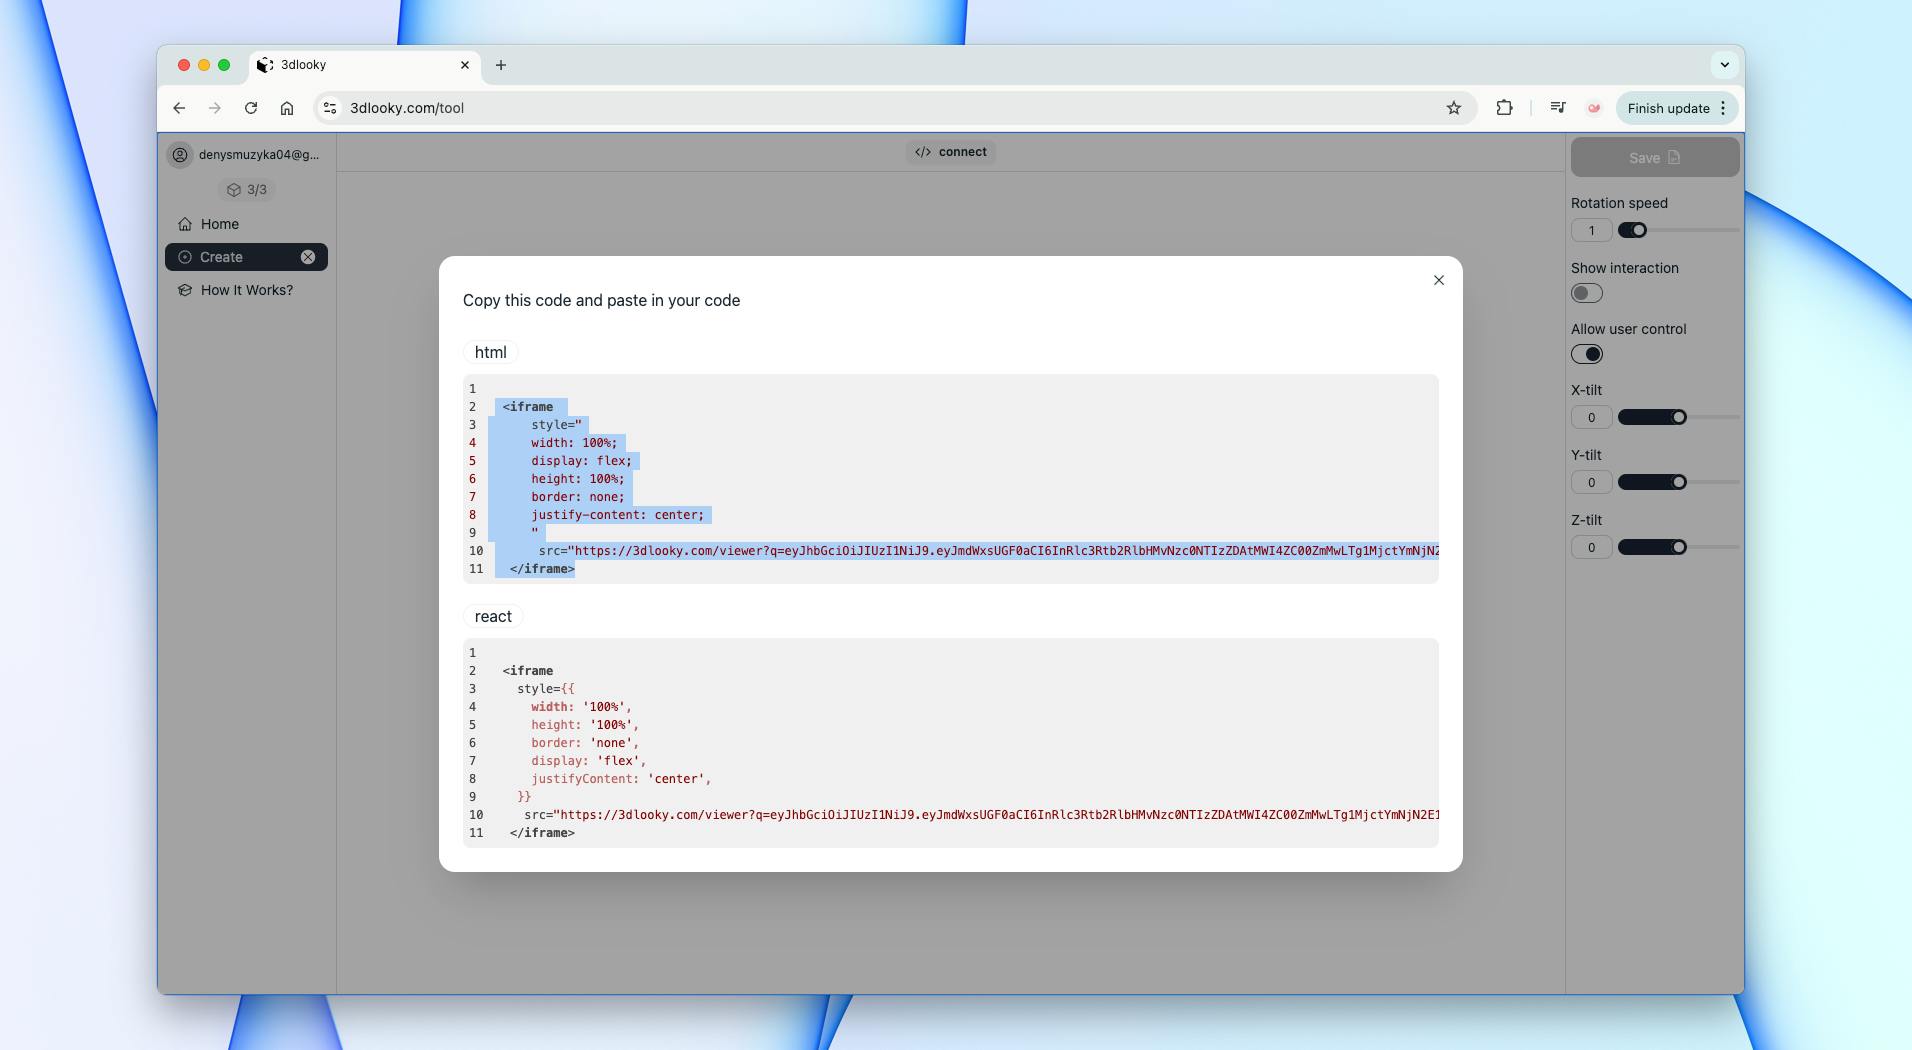Click the html justify-content: center; line
Viewport: 1912px width, 1050px height.
point(617,515)
